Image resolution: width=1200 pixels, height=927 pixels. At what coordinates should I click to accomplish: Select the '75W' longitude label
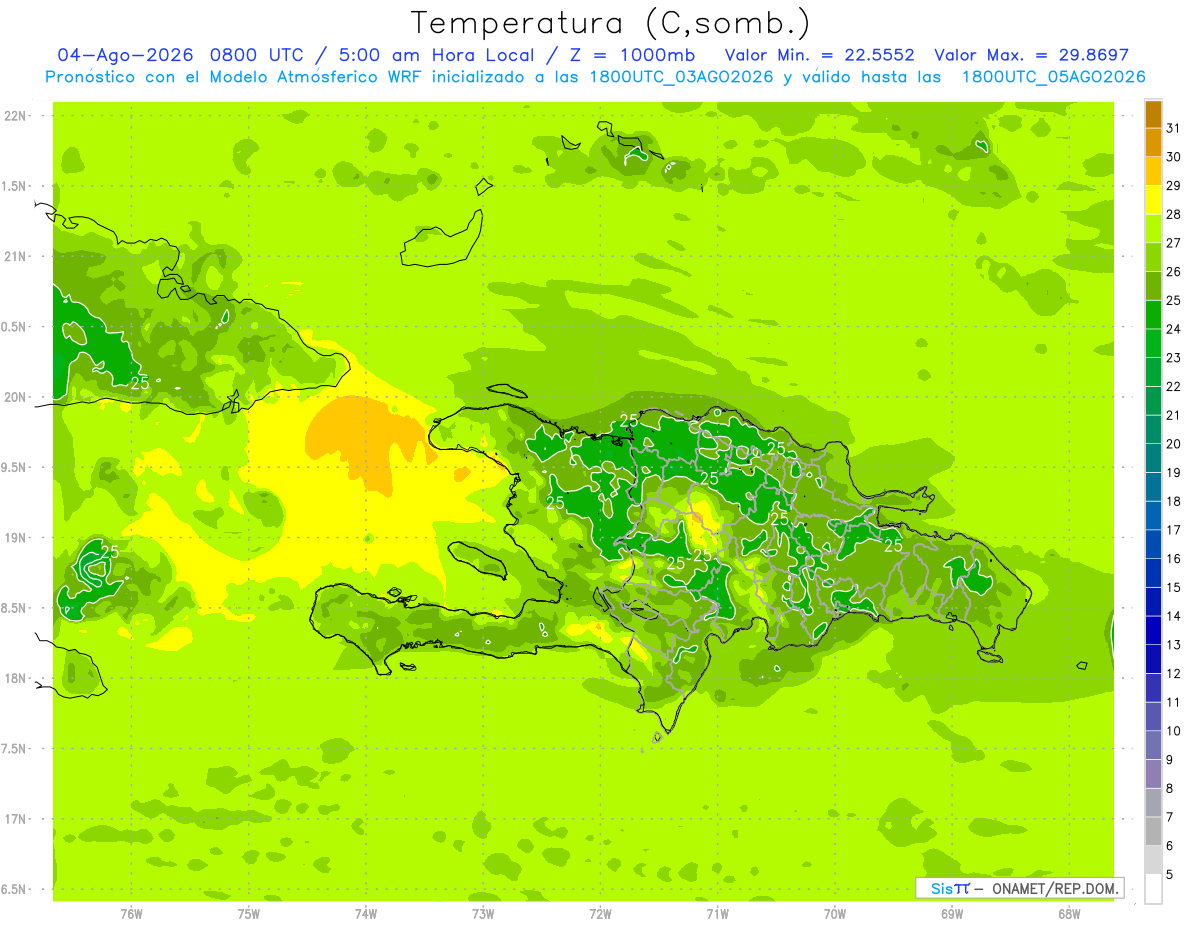249,914
